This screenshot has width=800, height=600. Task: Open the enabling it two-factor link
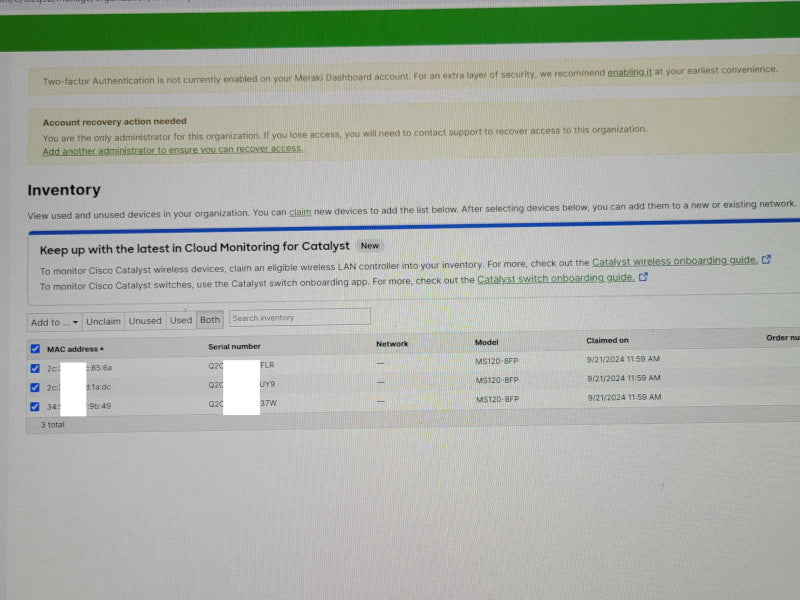coord(630,72)
